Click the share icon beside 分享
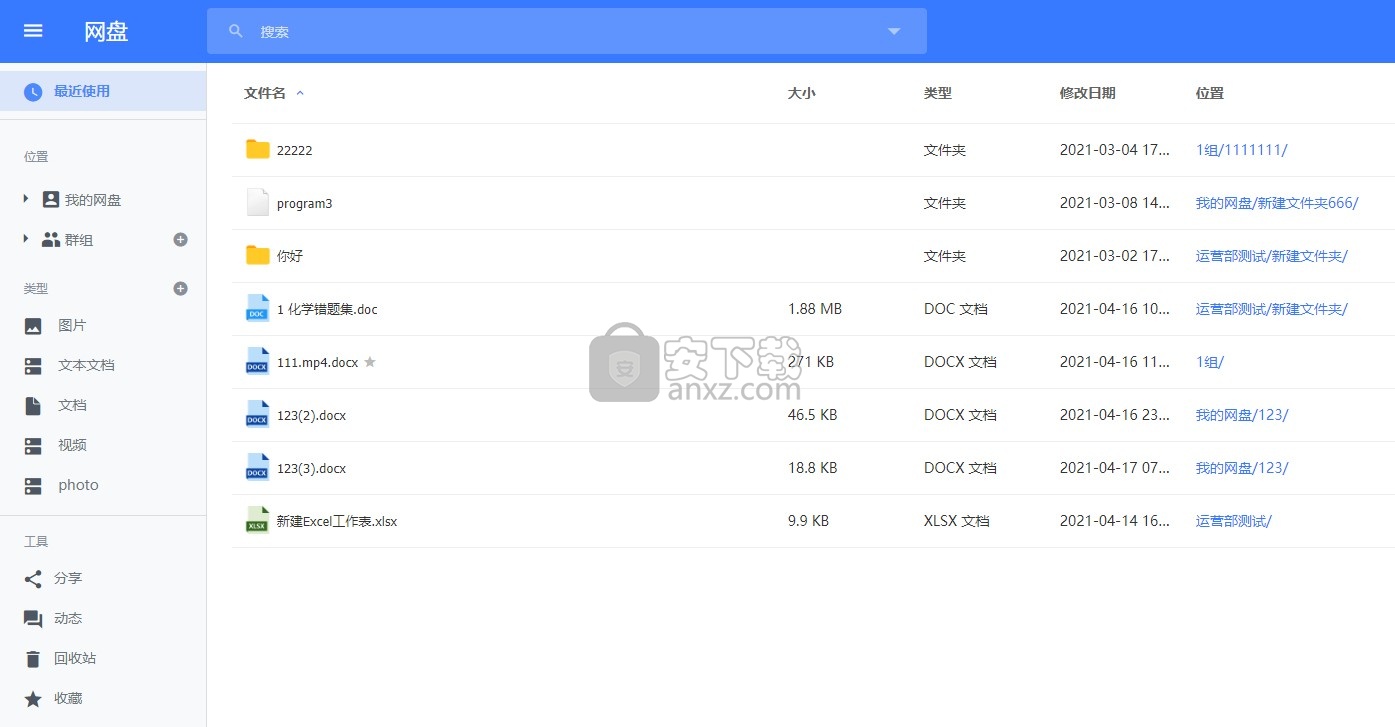 (x=33, y=578)
